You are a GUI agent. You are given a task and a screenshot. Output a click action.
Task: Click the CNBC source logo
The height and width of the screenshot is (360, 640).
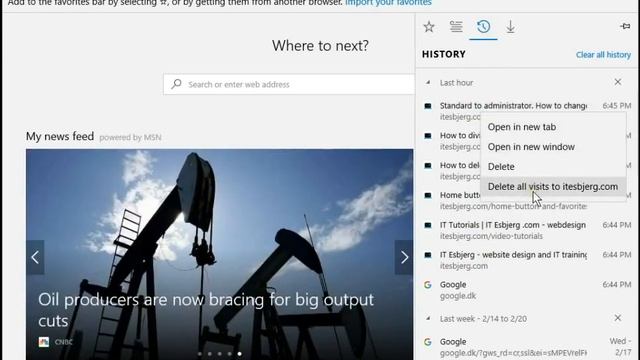[x=44, y=342]
